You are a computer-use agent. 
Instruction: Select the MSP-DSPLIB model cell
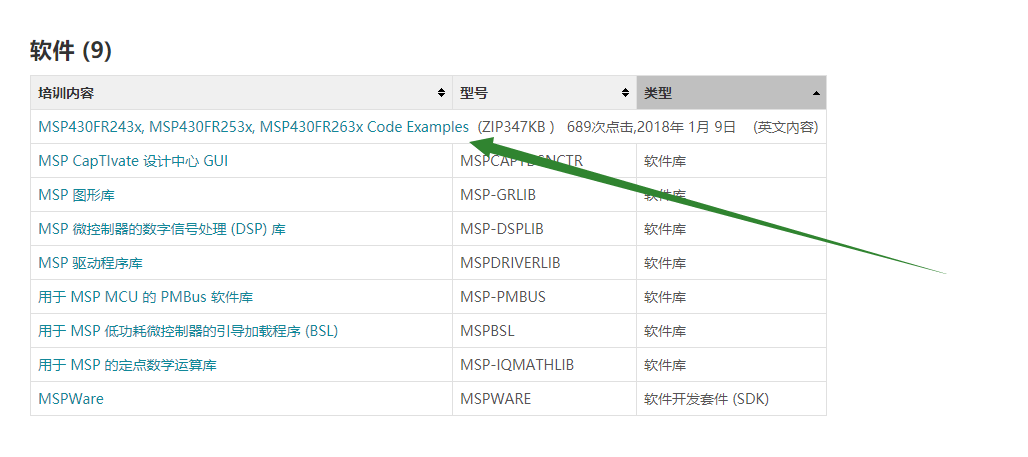pyautogui.click(x=544, y=229)
